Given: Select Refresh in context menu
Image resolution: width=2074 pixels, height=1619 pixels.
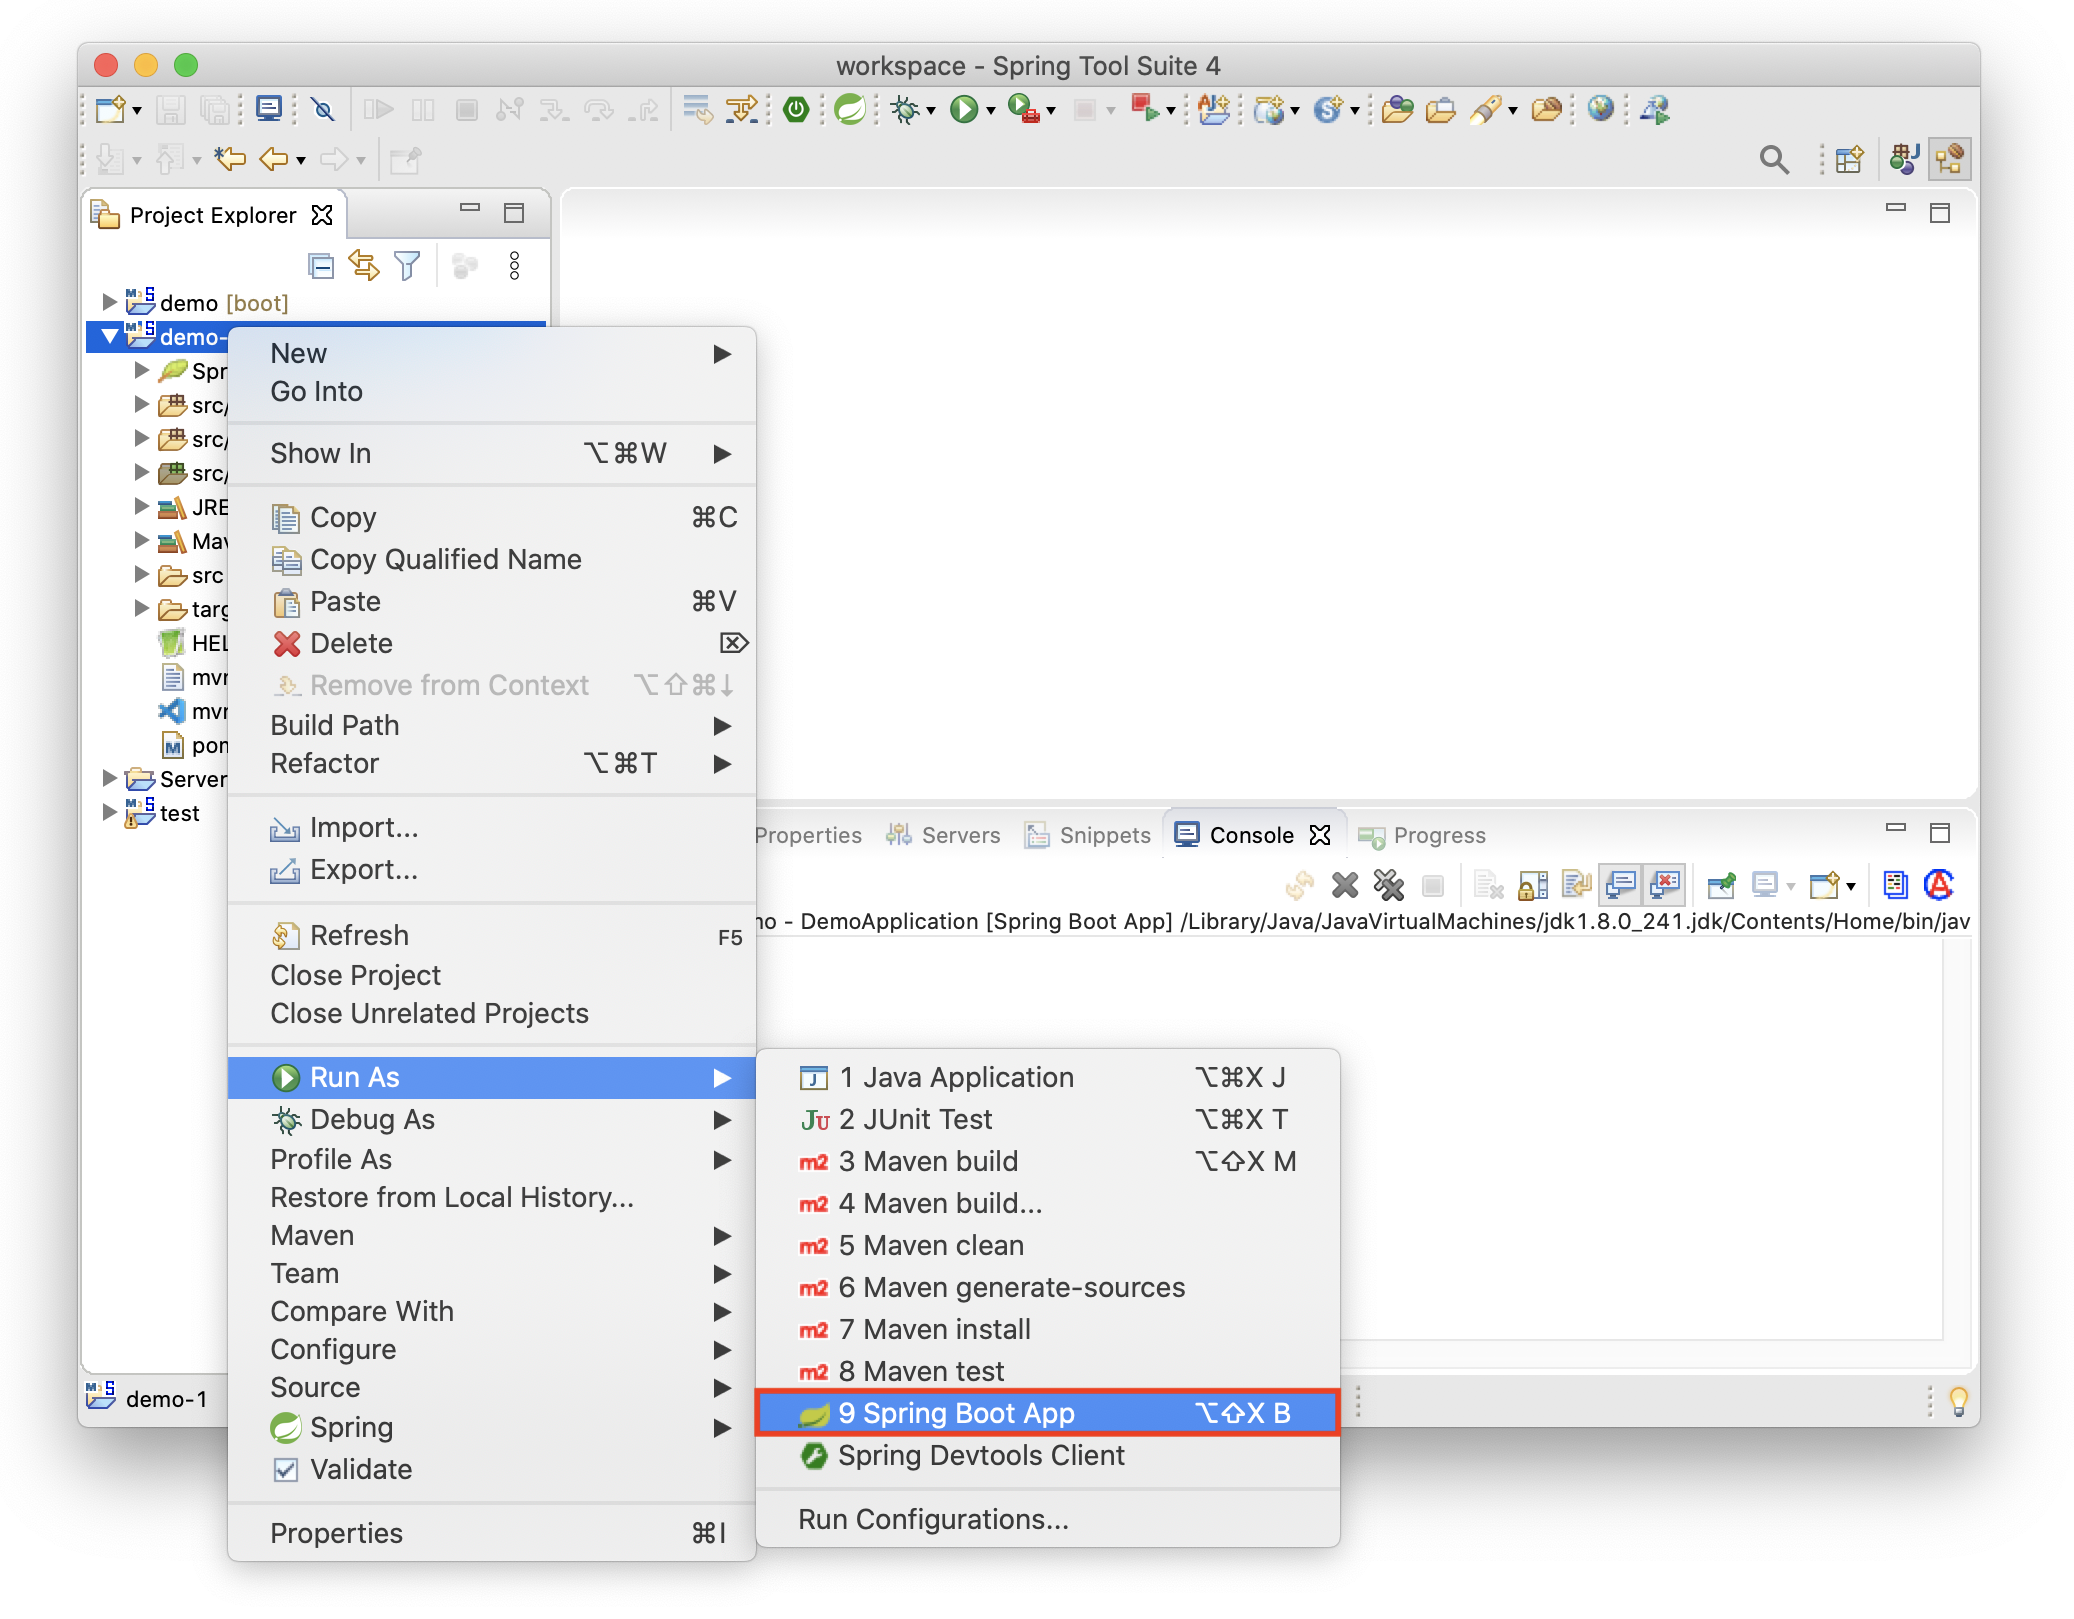Looking at the screenshot, I should click(491, 935).
